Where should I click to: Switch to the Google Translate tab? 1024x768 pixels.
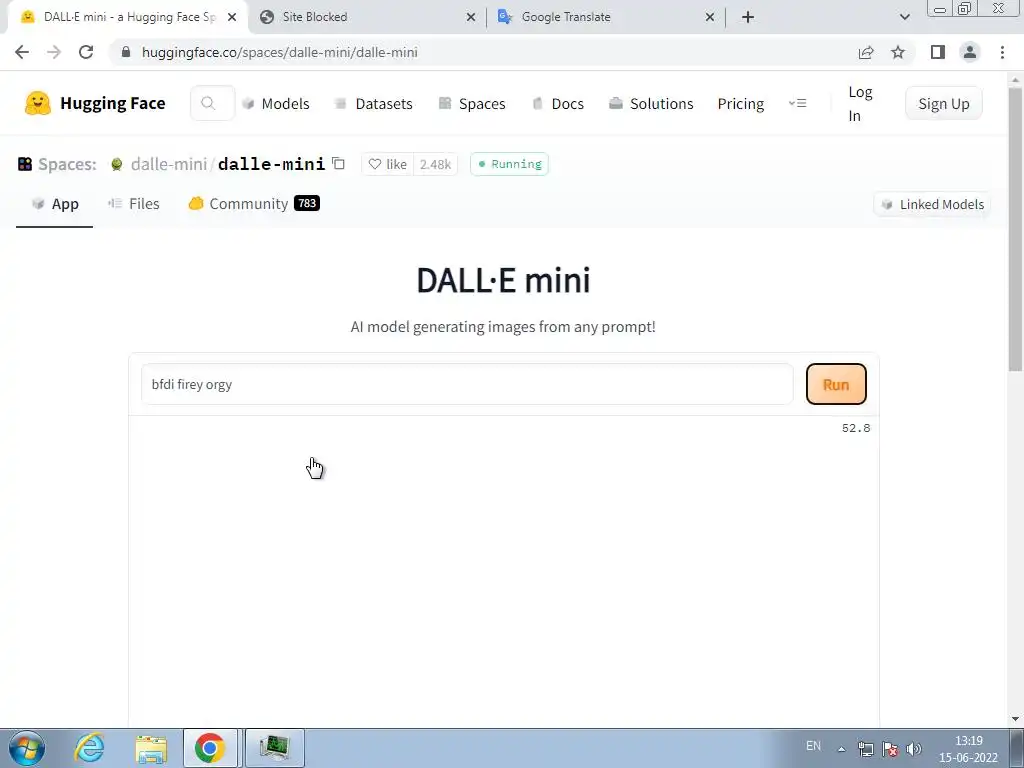(606, 17)
